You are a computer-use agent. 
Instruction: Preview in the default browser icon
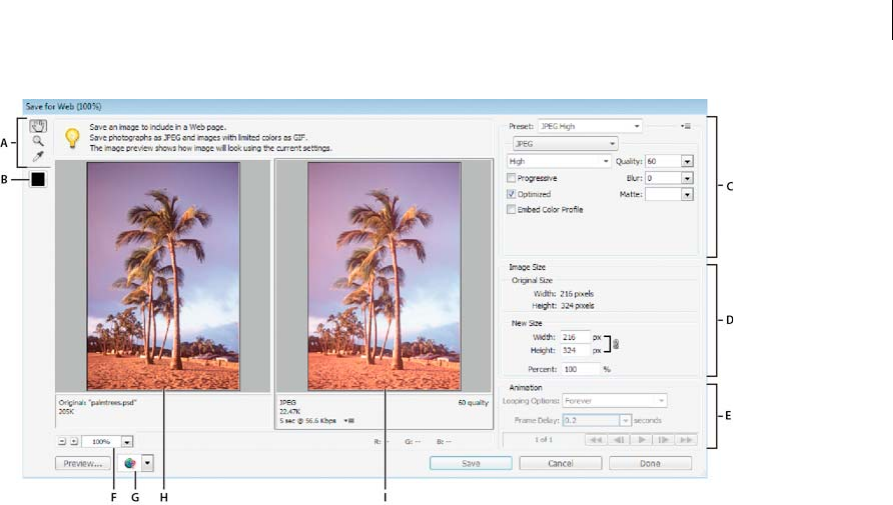130,463
